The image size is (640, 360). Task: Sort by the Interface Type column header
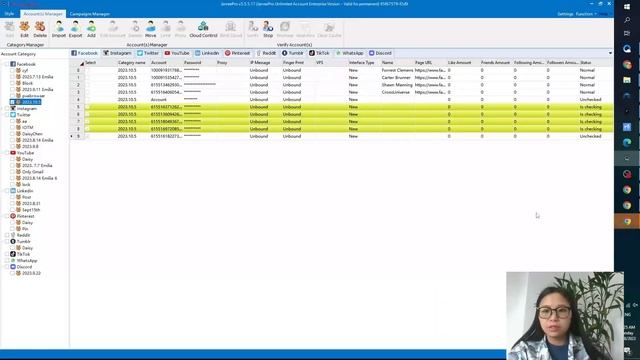coord(361,63)
